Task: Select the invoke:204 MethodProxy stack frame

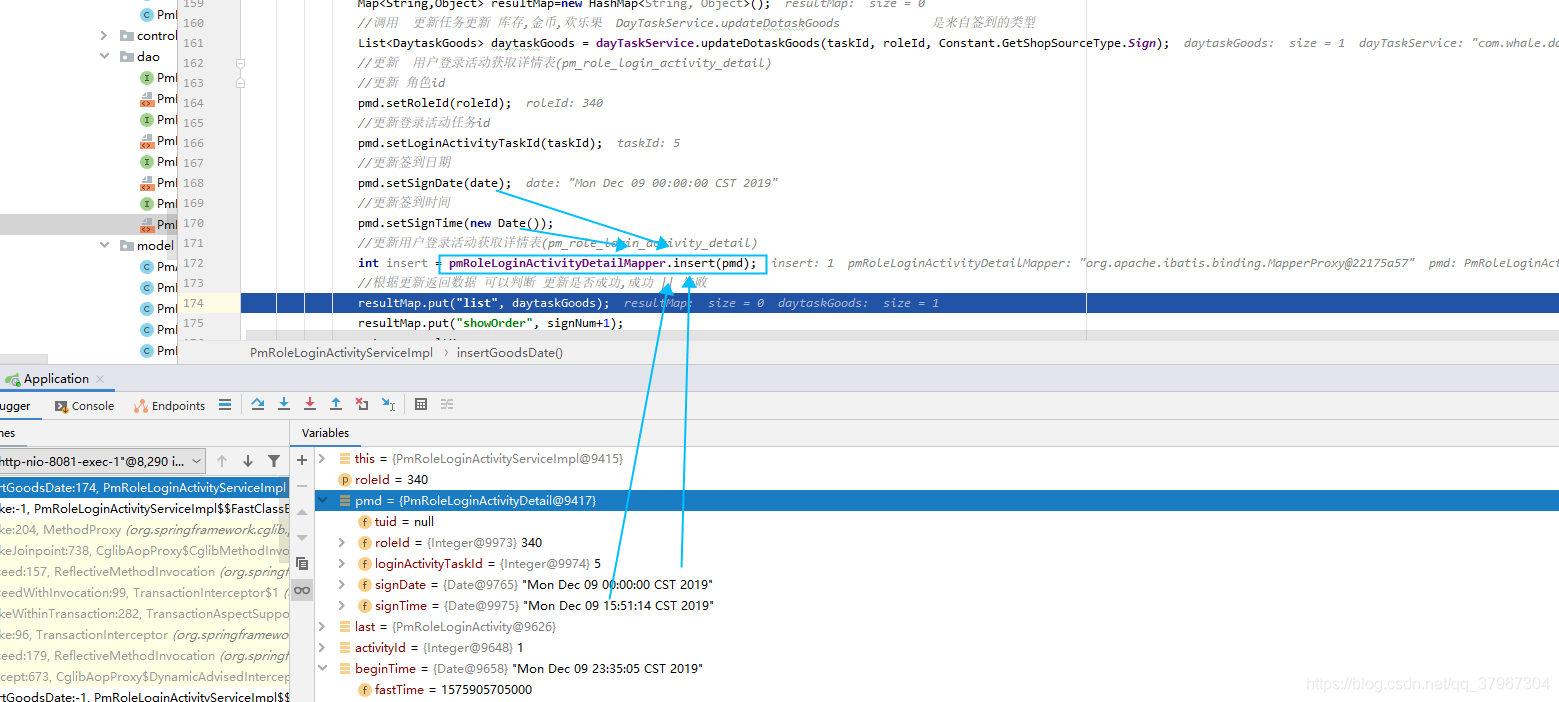Action: [x=144, y=529]
